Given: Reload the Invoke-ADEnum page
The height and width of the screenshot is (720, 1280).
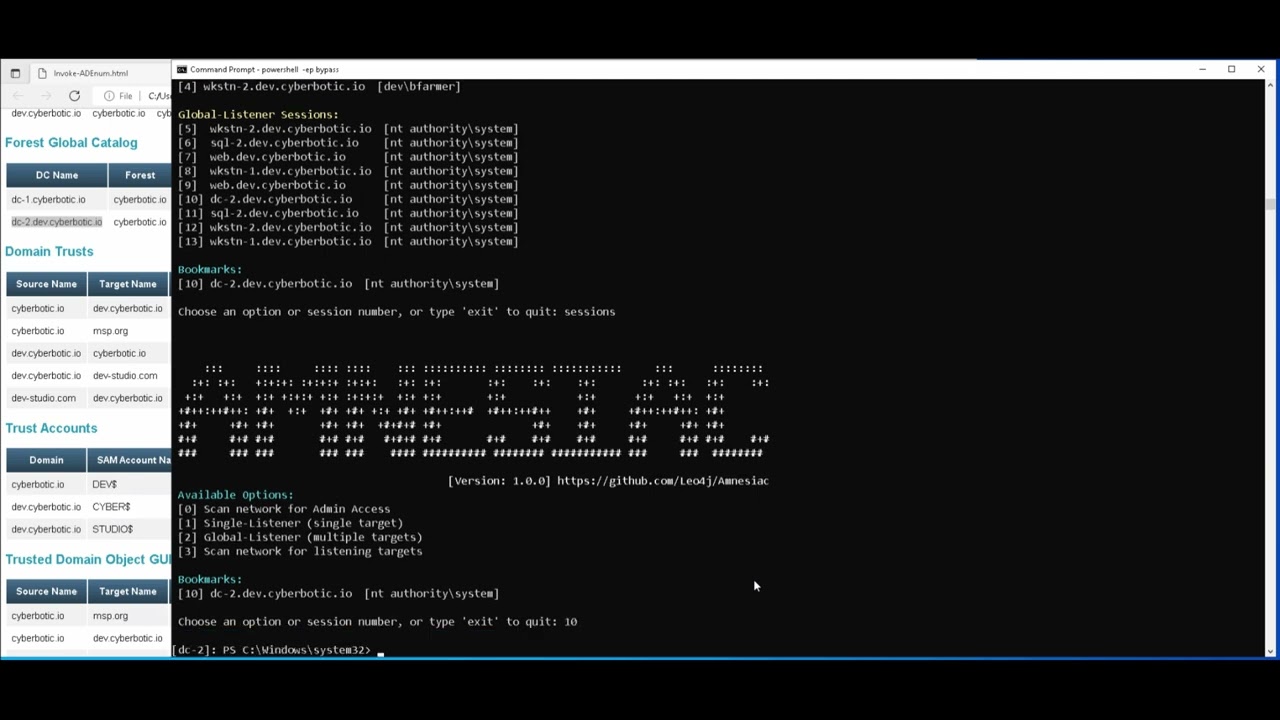Looking at the screenshot, I should click(x=74, y=96).
